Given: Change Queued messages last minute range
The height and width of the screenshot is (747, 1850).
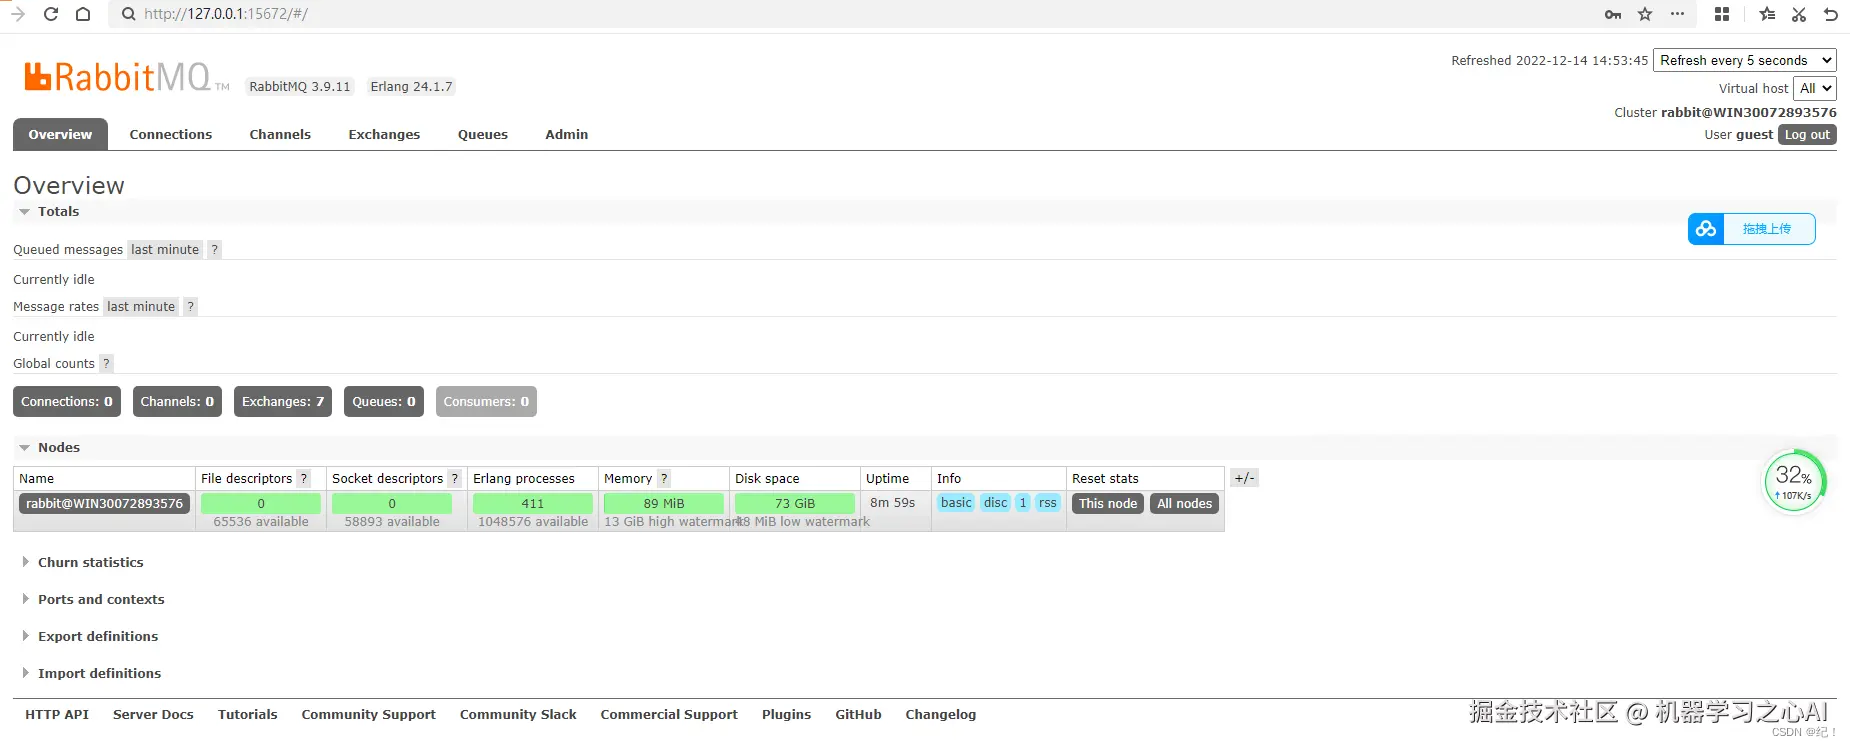Looking at the screenshot, I should click(165, 250).
